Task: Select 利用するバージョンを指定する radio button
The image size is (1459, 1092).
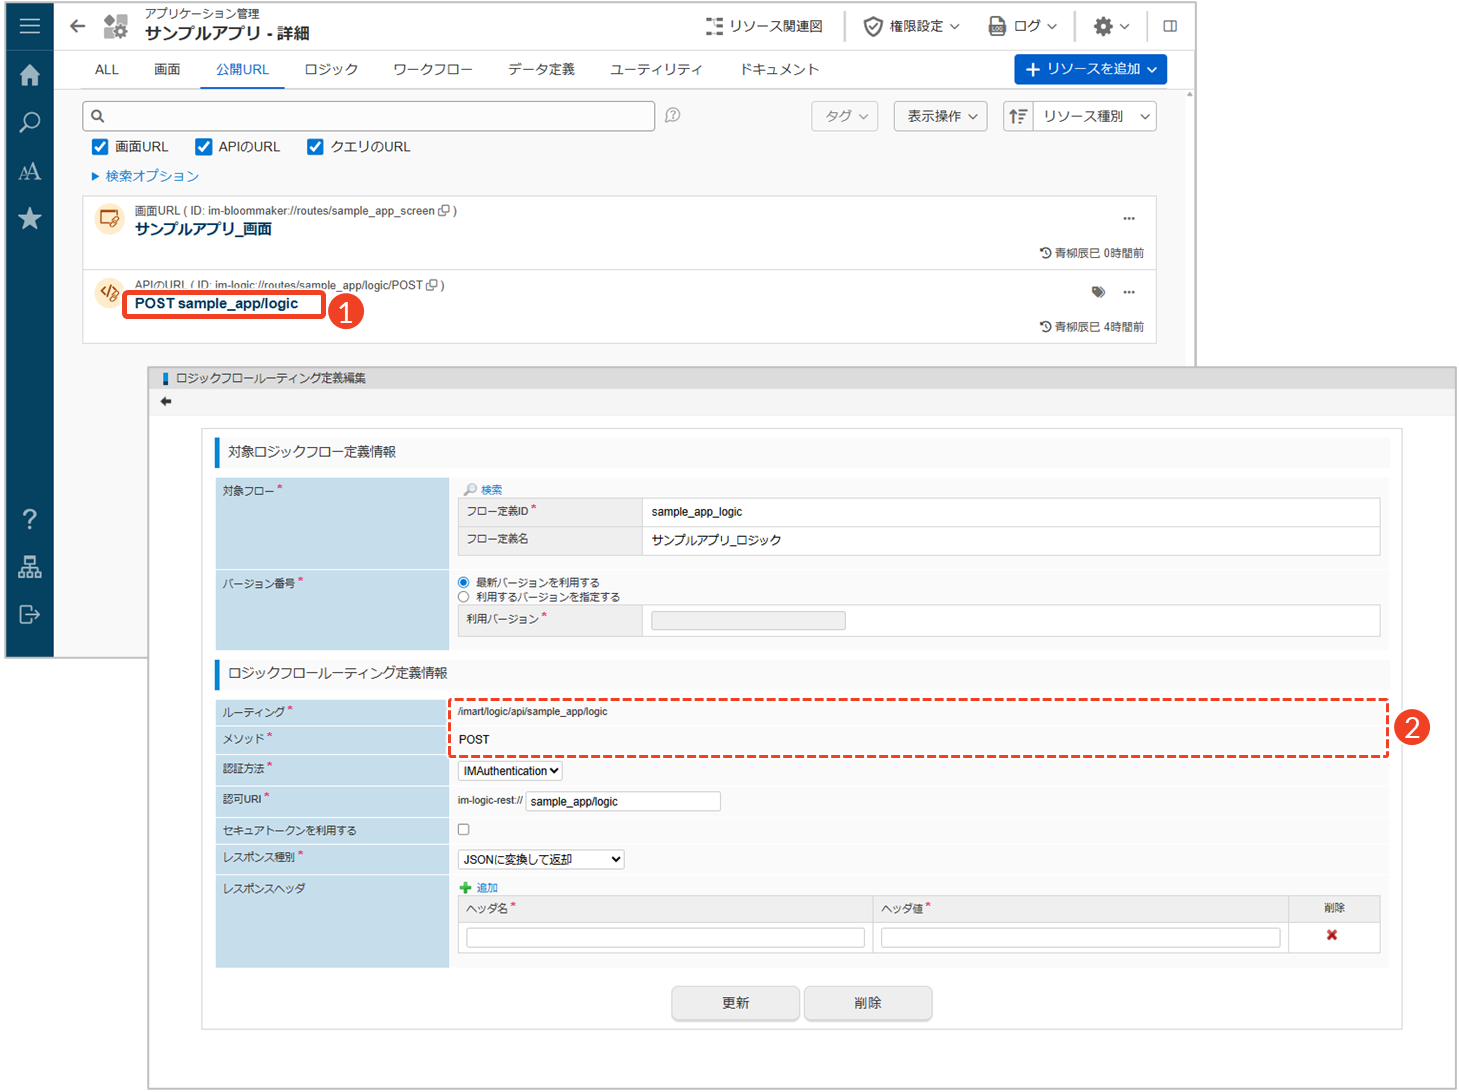Action: point(463,597)
